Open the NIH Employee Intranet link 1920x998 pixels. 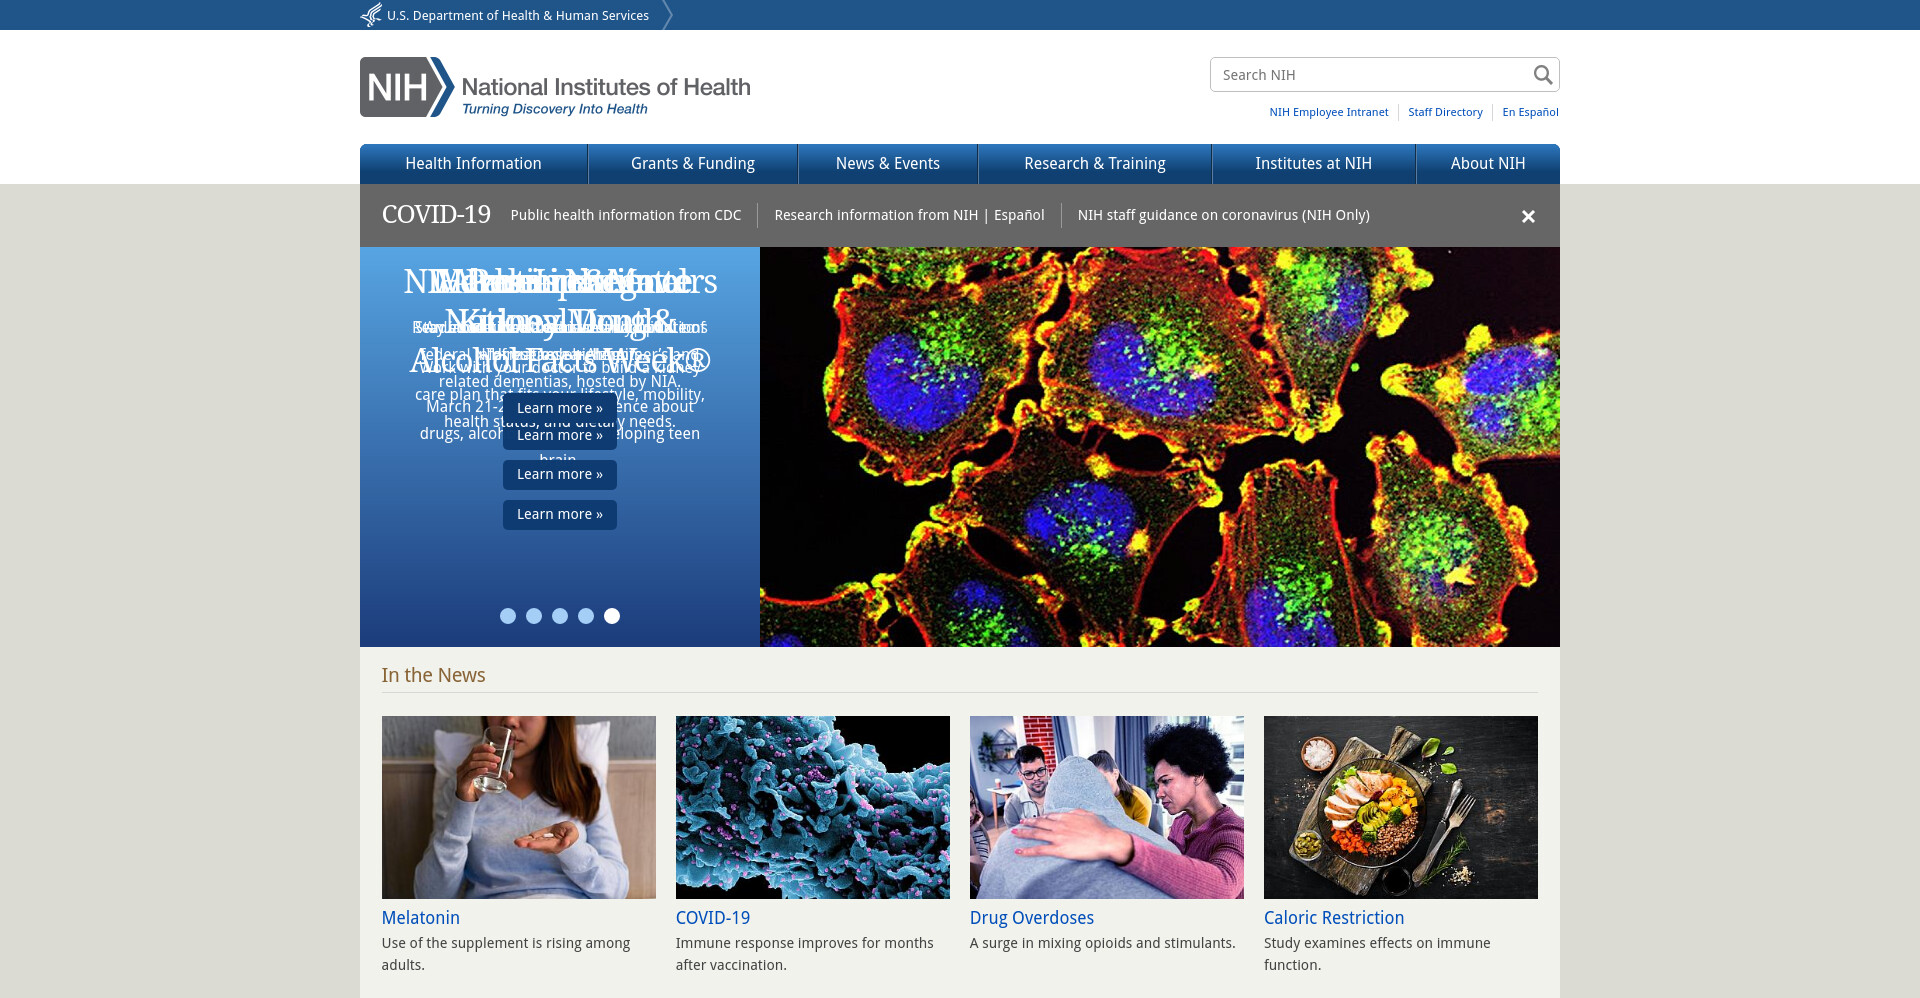(1329, 112)
